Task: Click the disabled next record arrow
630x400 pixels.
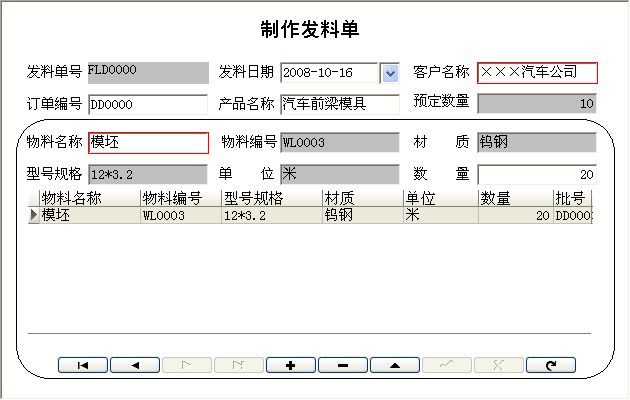Action: pyautogui.click(x=187, y=365)
